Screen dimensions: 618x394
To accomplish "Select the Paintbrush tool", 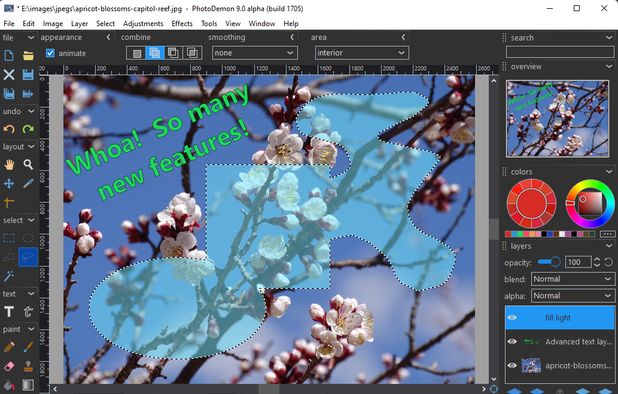I will coord(28,347).
